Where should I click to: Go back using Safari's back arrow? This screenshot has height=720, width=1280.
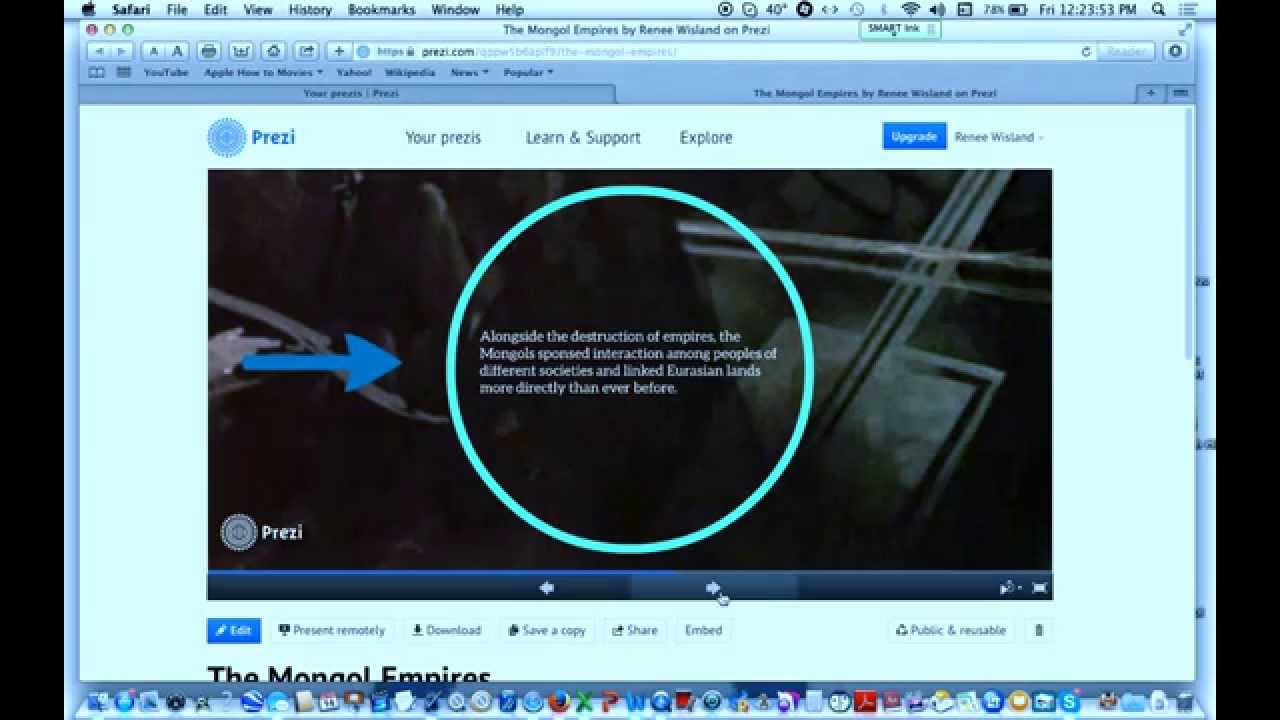98,51
